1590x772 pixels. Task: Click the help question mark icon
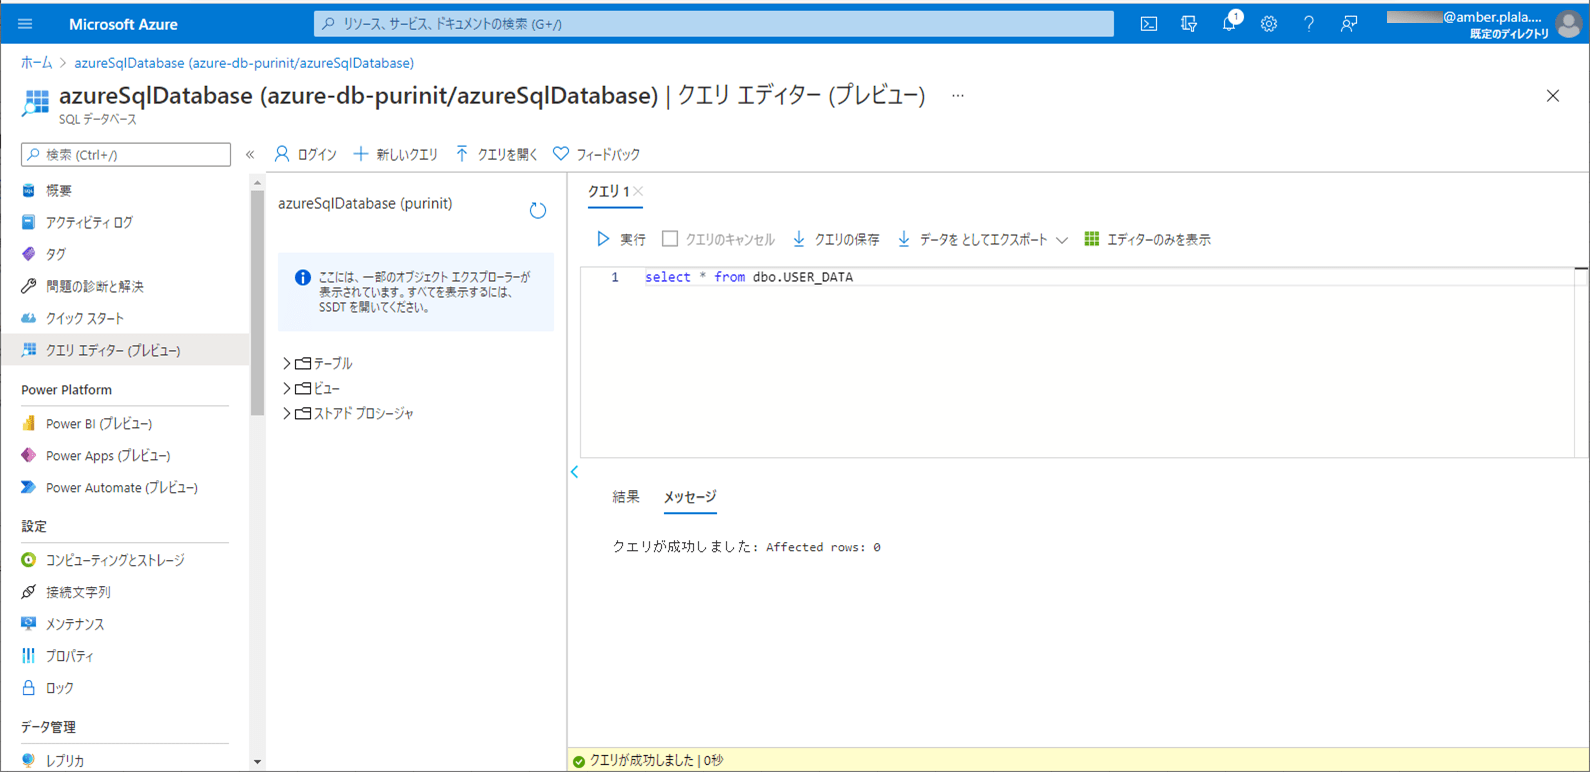(1308, 24)
